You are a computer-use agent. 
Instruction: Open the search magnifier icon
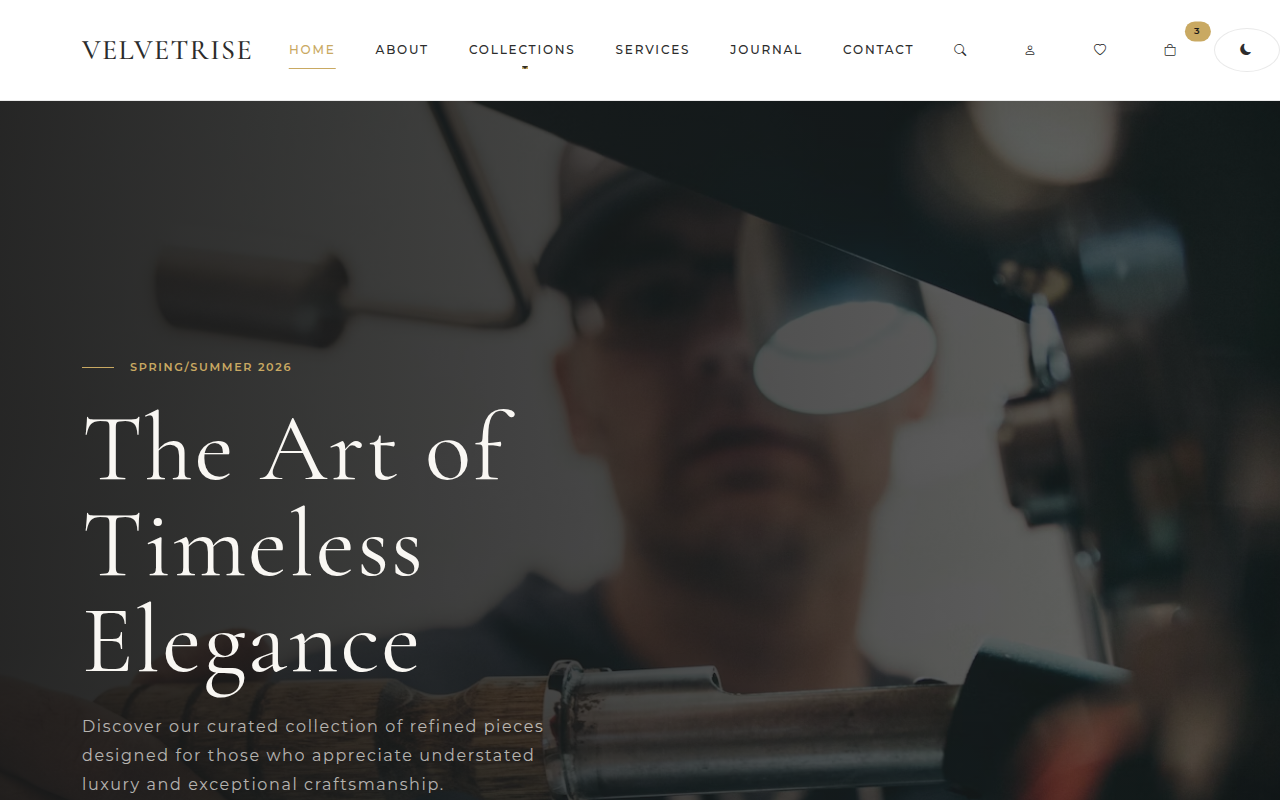point(960,50)
